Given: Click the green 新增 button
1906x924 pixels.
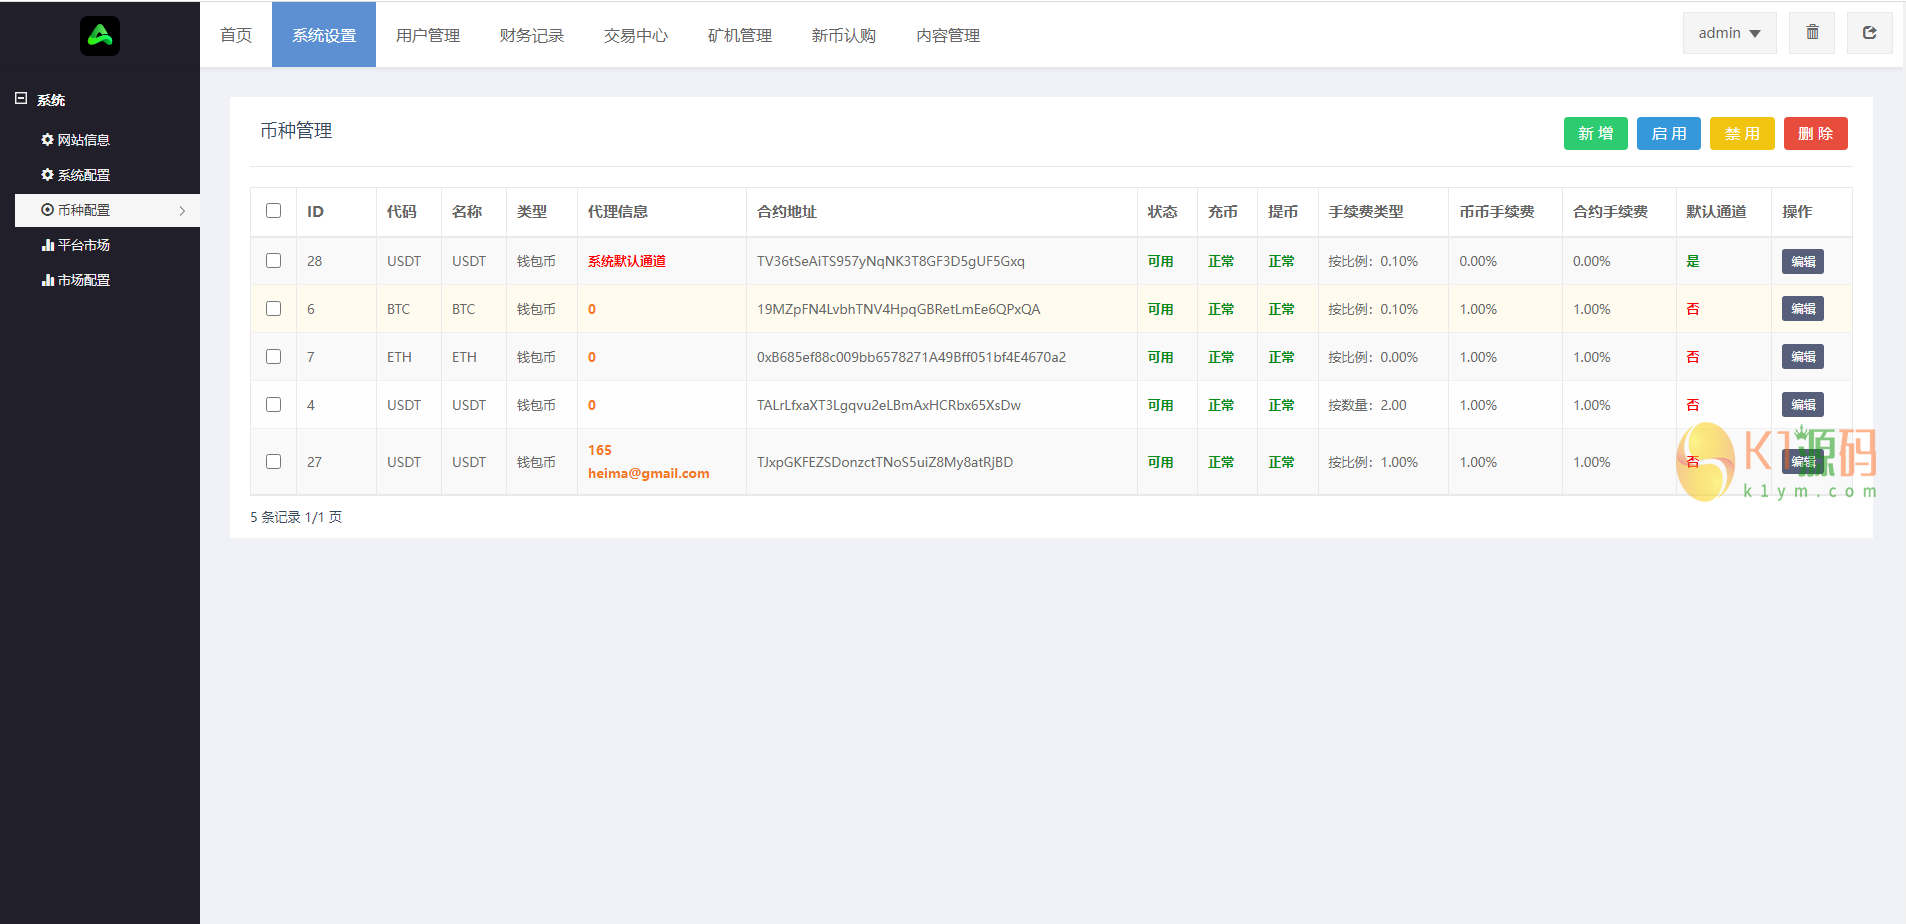Looking at the screenshot, I should pos(1595,134).
